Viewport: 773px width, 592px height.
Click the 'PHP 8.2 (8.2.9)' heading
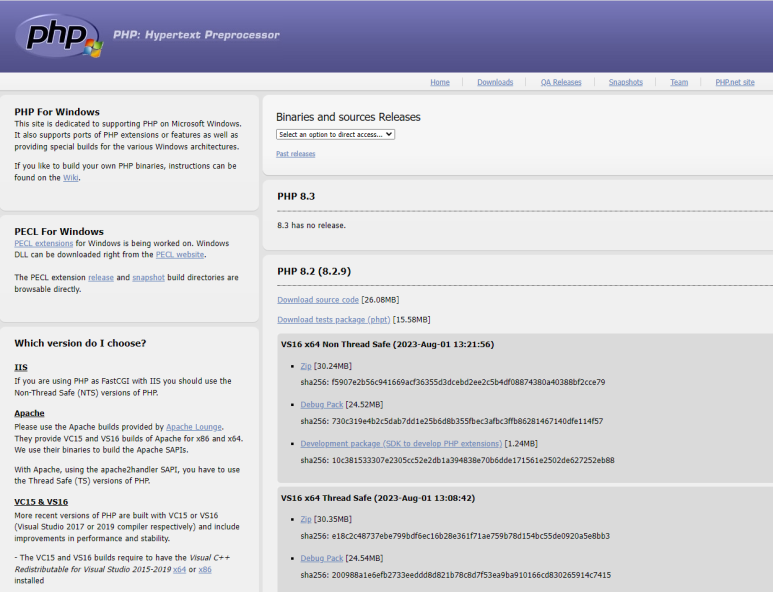coord(314,272)
